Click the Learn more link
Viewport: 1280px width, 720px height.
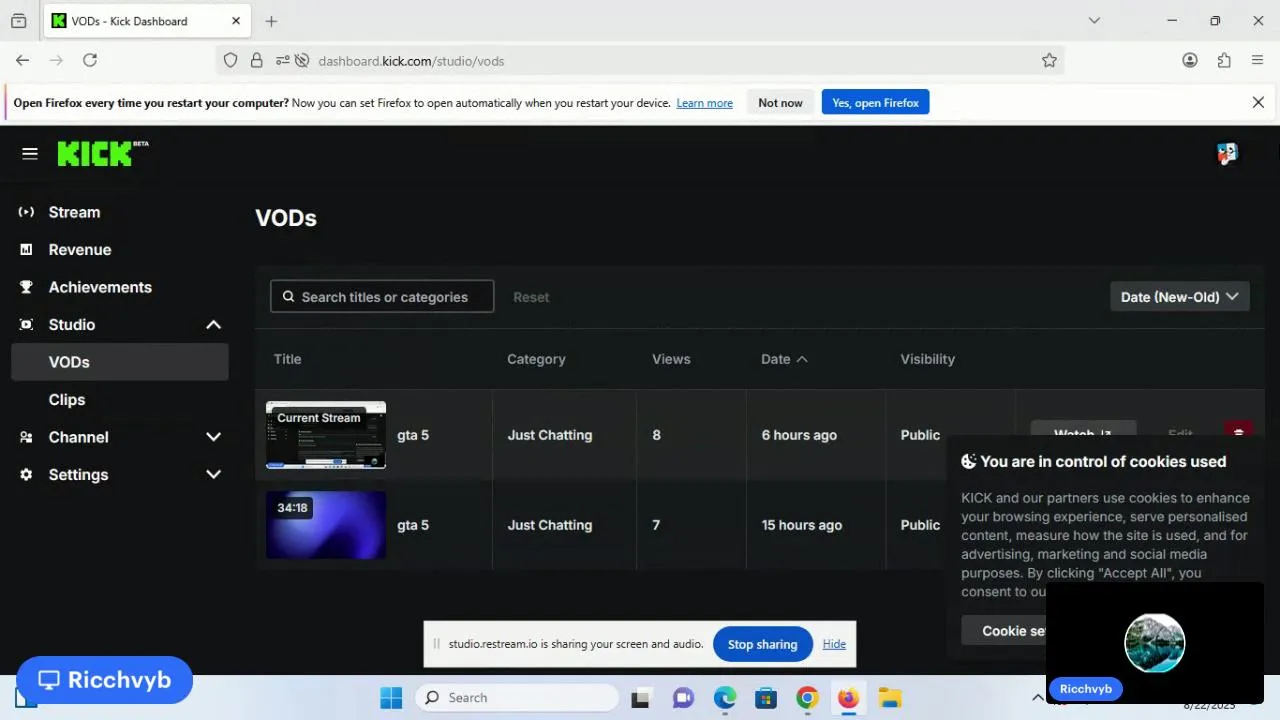704,103
